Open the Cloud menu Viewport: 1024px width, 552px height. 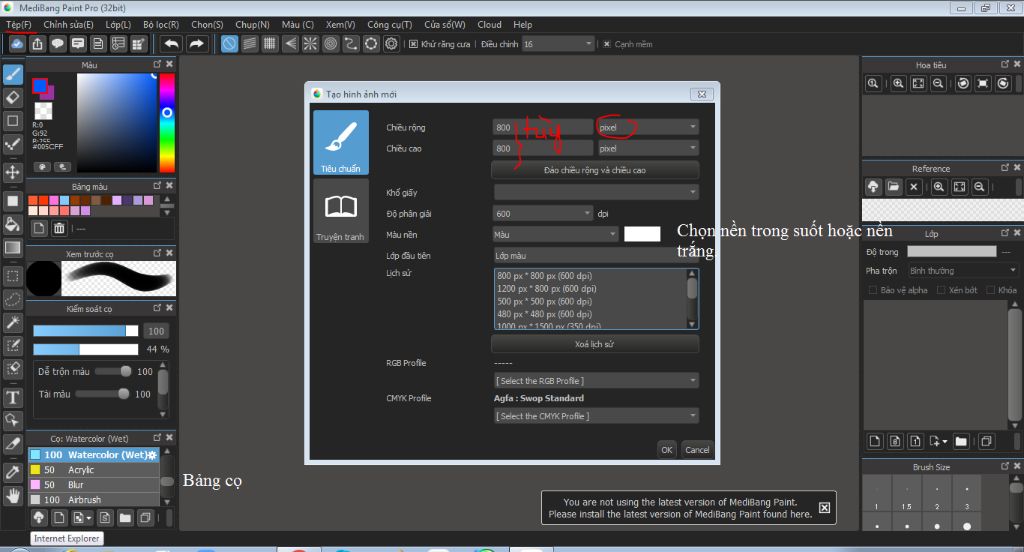[x=489, y=24]
